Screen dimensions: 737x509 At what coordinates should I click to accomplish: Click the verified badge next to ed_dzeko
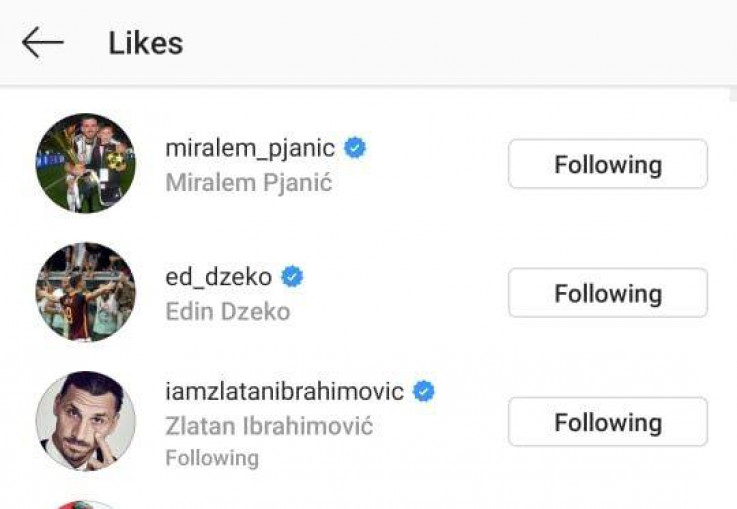click(x=292, y=276)
